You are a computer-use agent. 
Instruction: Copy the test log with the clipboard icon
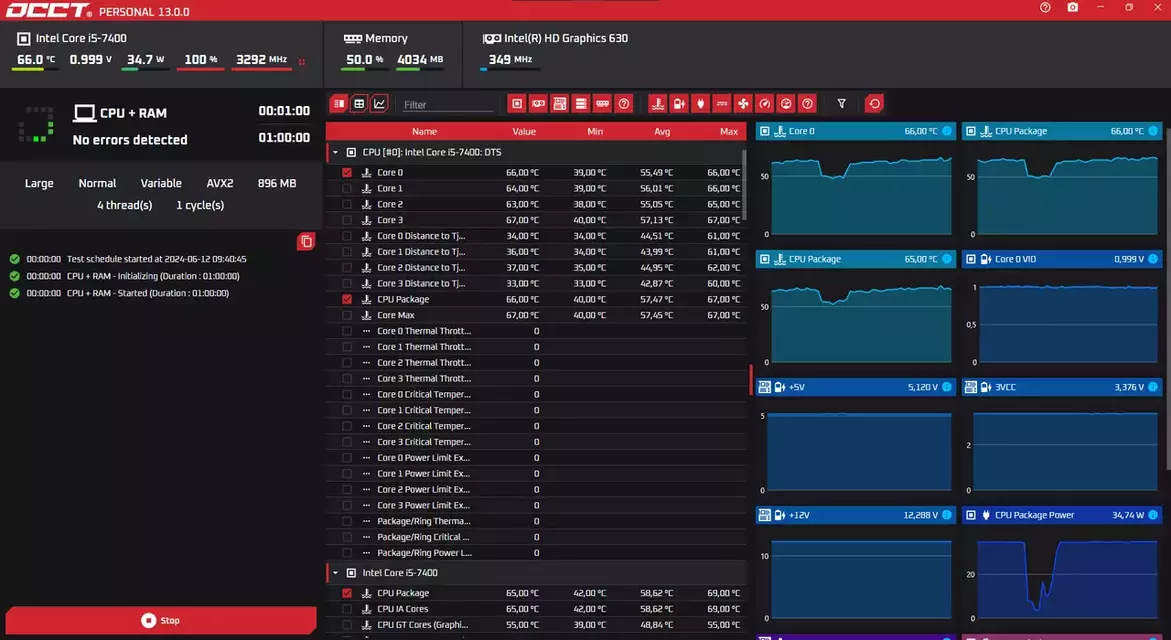pyautogui.click(x=306, y=241)
